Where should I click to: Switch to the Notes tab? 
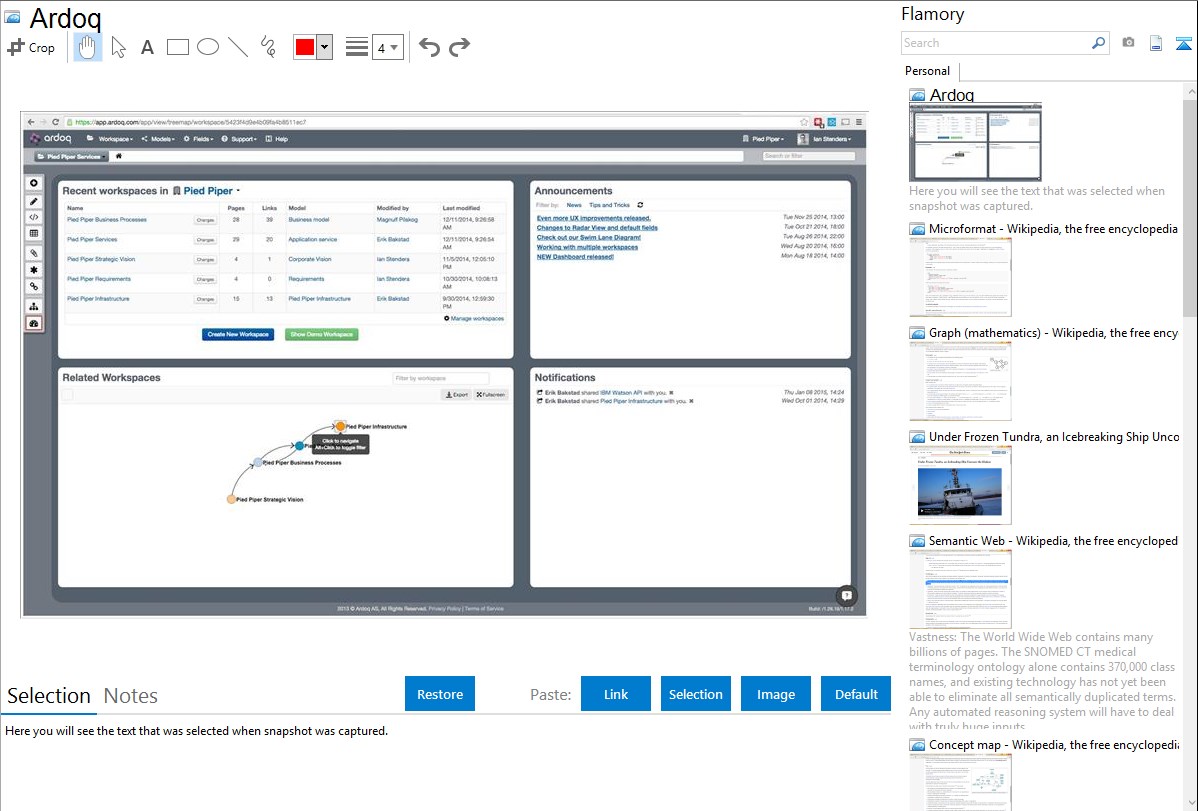coord(131,696)
